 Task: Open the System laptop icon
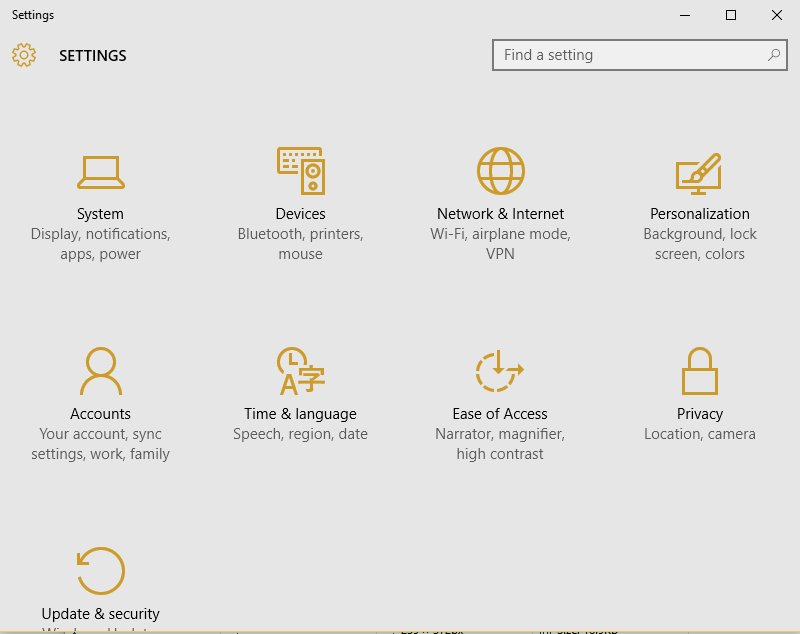click(101, 172)
